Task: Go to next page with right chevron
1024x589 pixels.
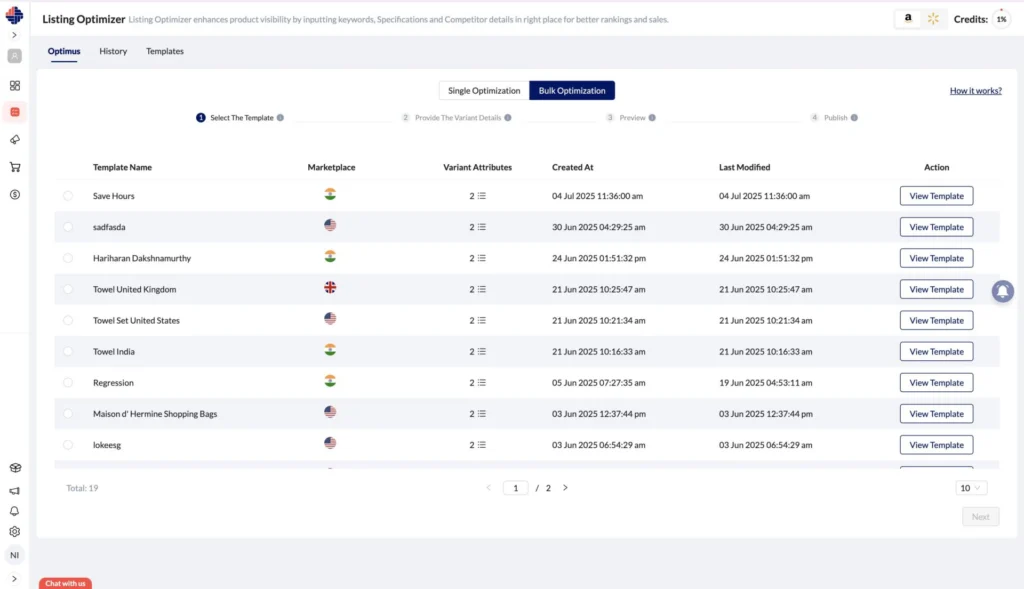Action: (566, 488)
